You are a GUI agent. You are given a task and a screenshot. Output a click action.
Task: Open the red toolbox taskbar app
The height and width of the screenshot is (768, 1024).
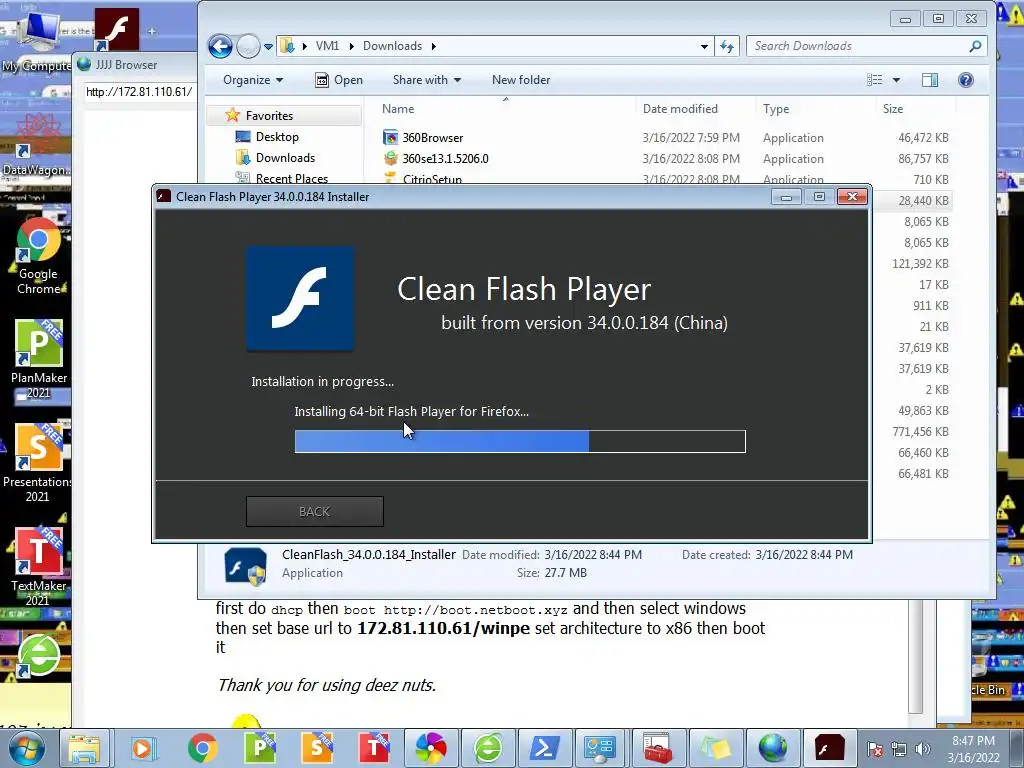657,748
